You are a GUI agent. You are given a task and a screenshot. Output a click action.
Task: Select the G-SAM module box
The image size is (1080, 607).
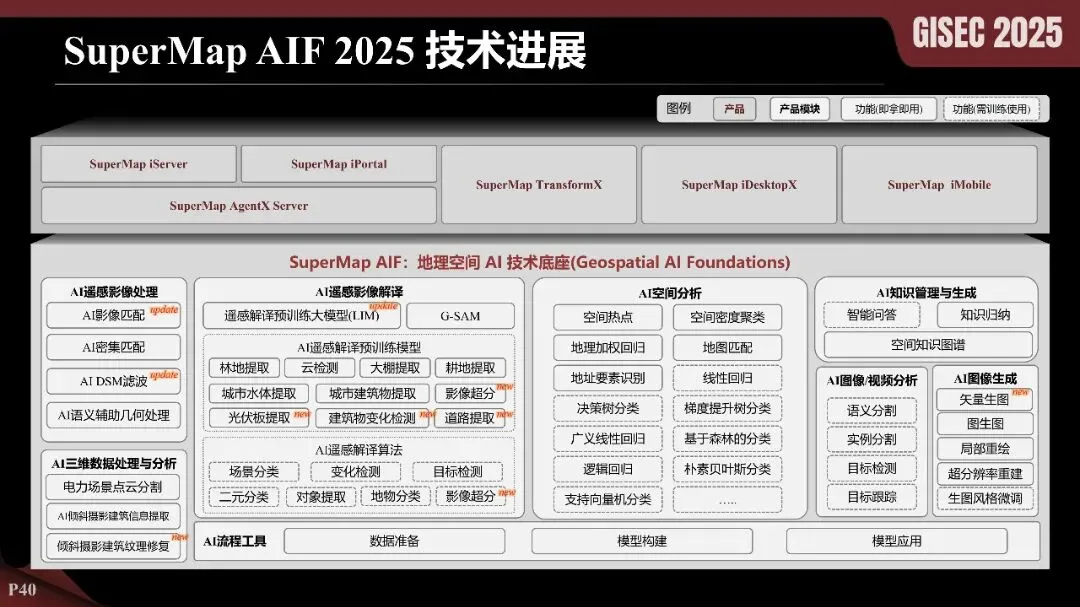(x=460, y=316)
